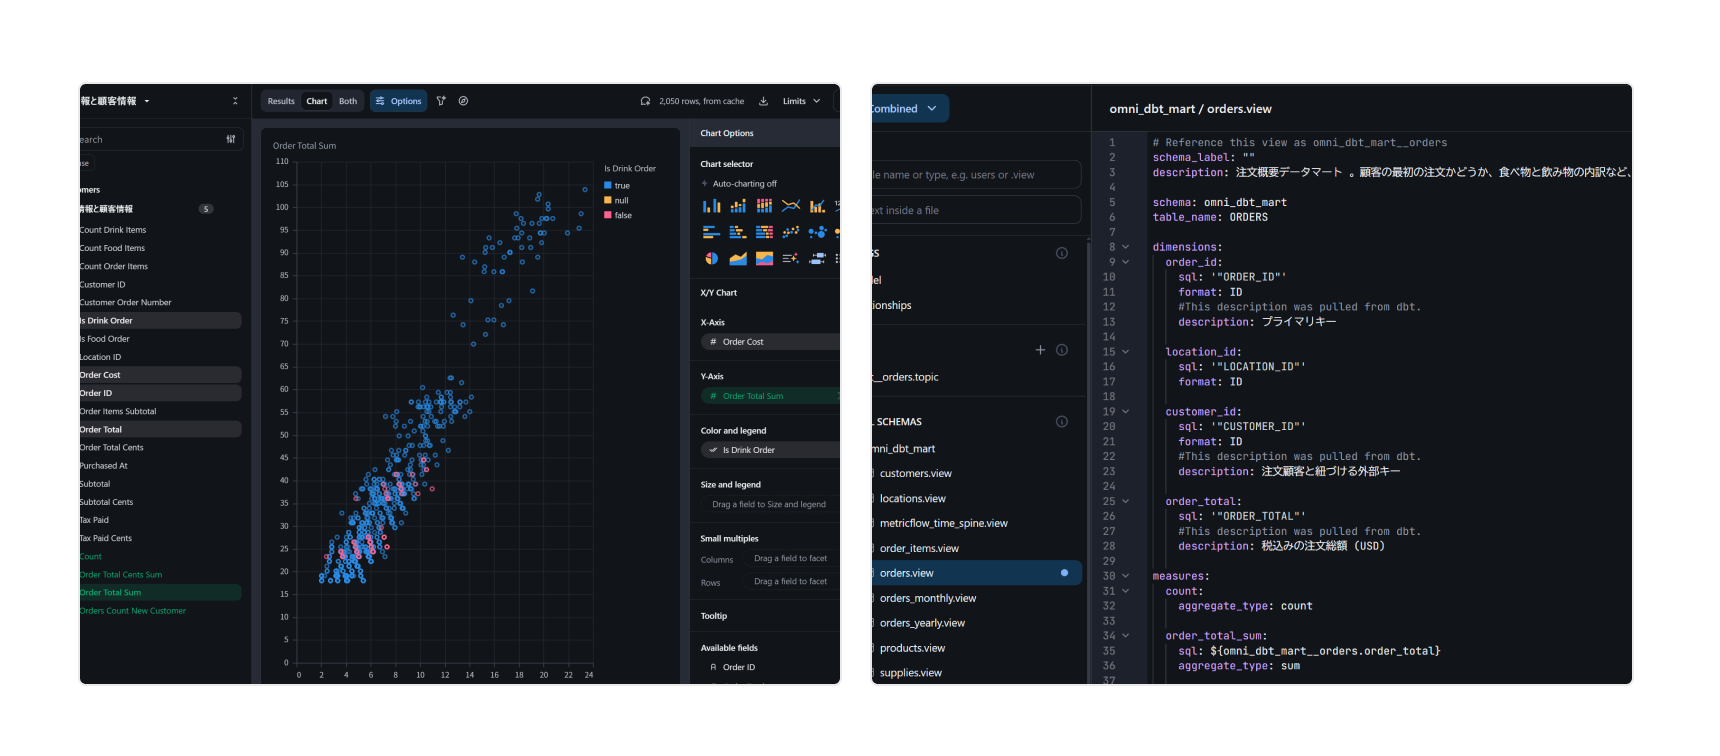Switch to the Results tab

(281, 101)
